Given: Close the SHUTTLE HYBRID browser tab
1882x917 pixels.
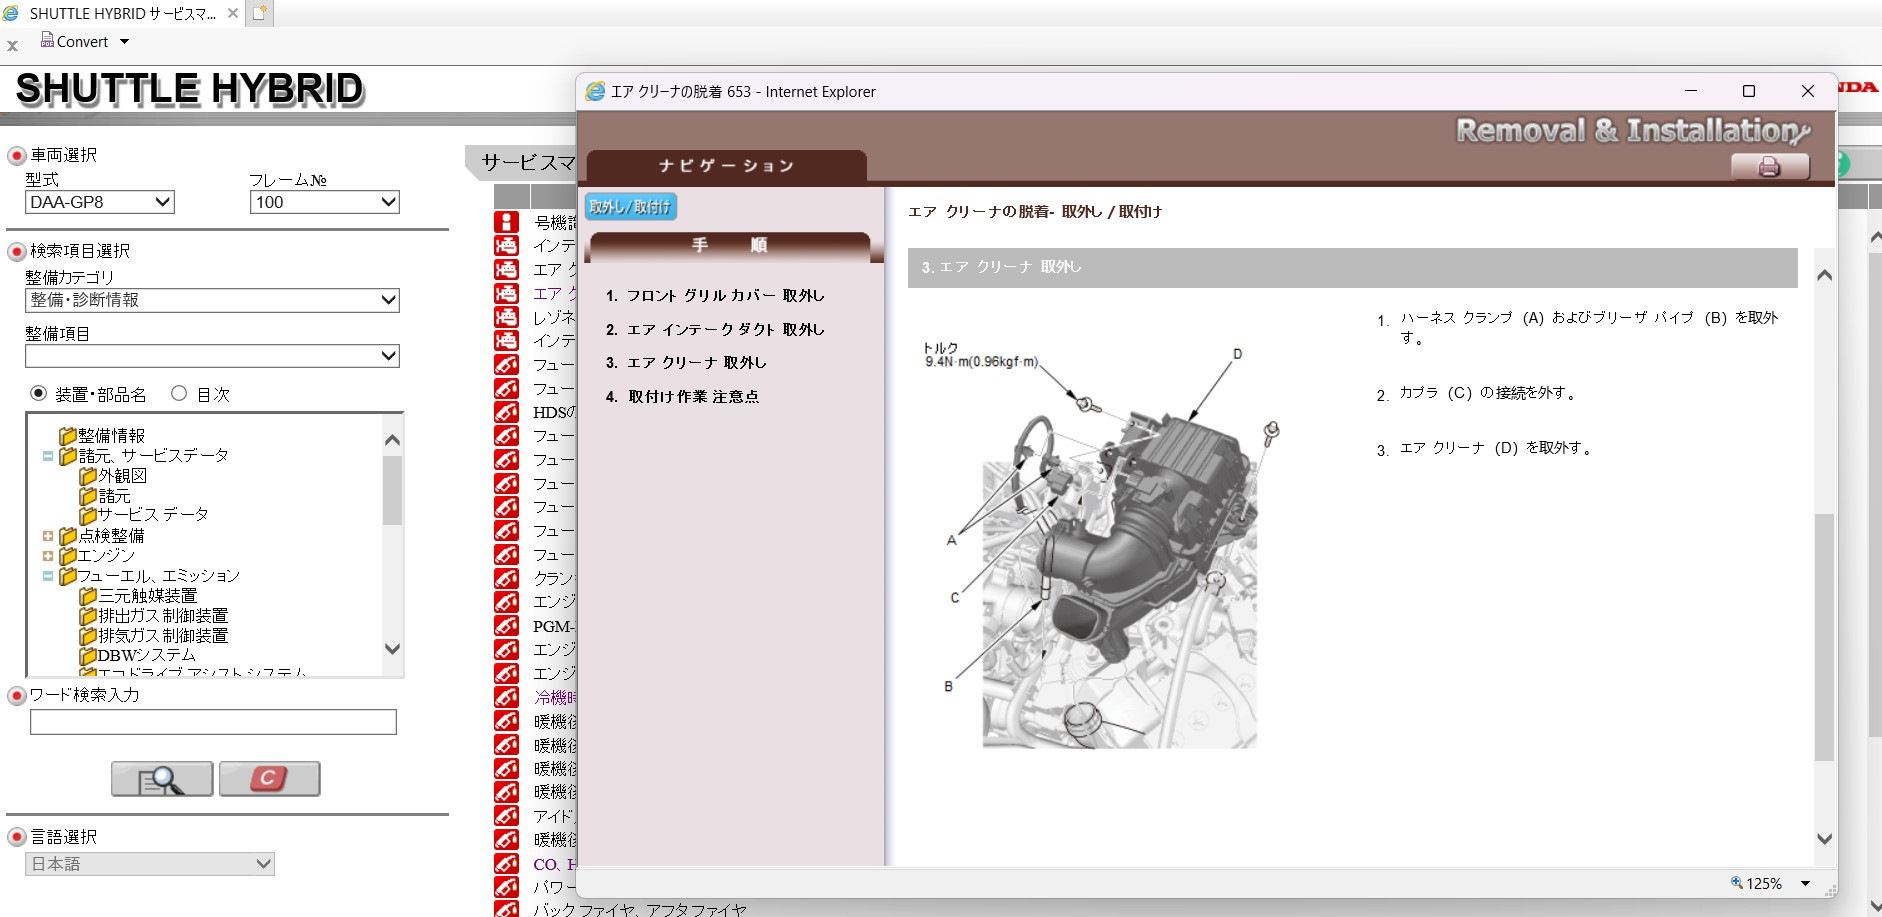Looking at the screenshot, I should click(233, 13).
